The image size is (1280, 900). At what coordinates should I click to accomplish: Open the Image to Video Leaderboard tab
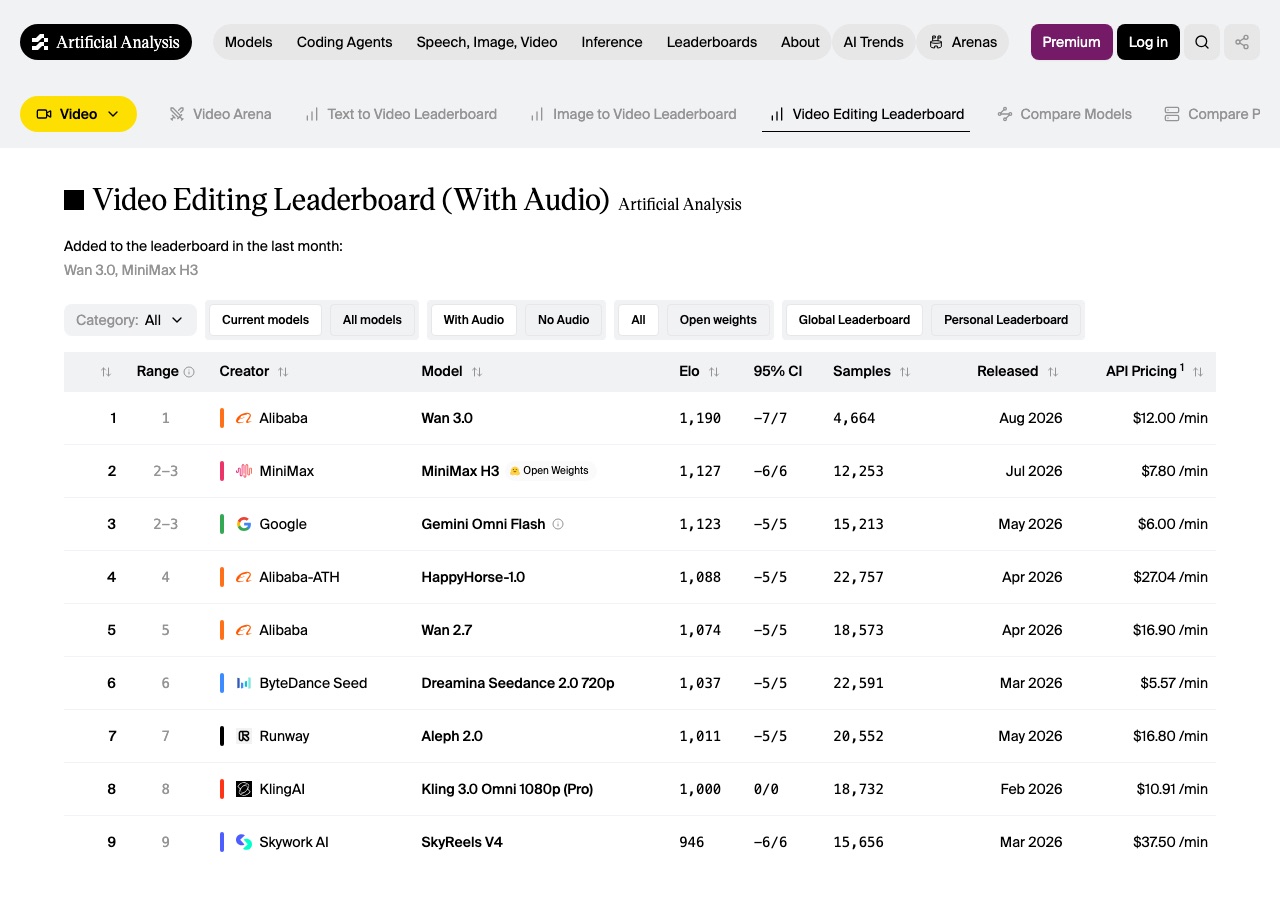[x=634, y=114]
